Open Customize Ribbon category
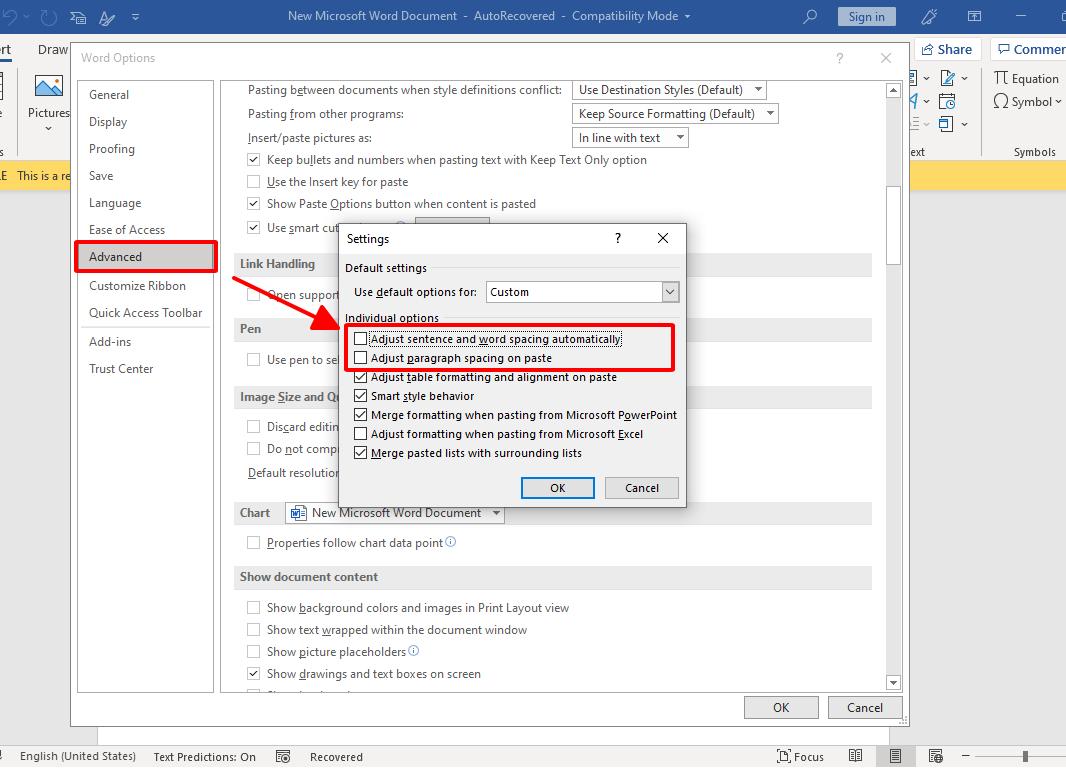 pyautogui.click(x=137, y=285)
